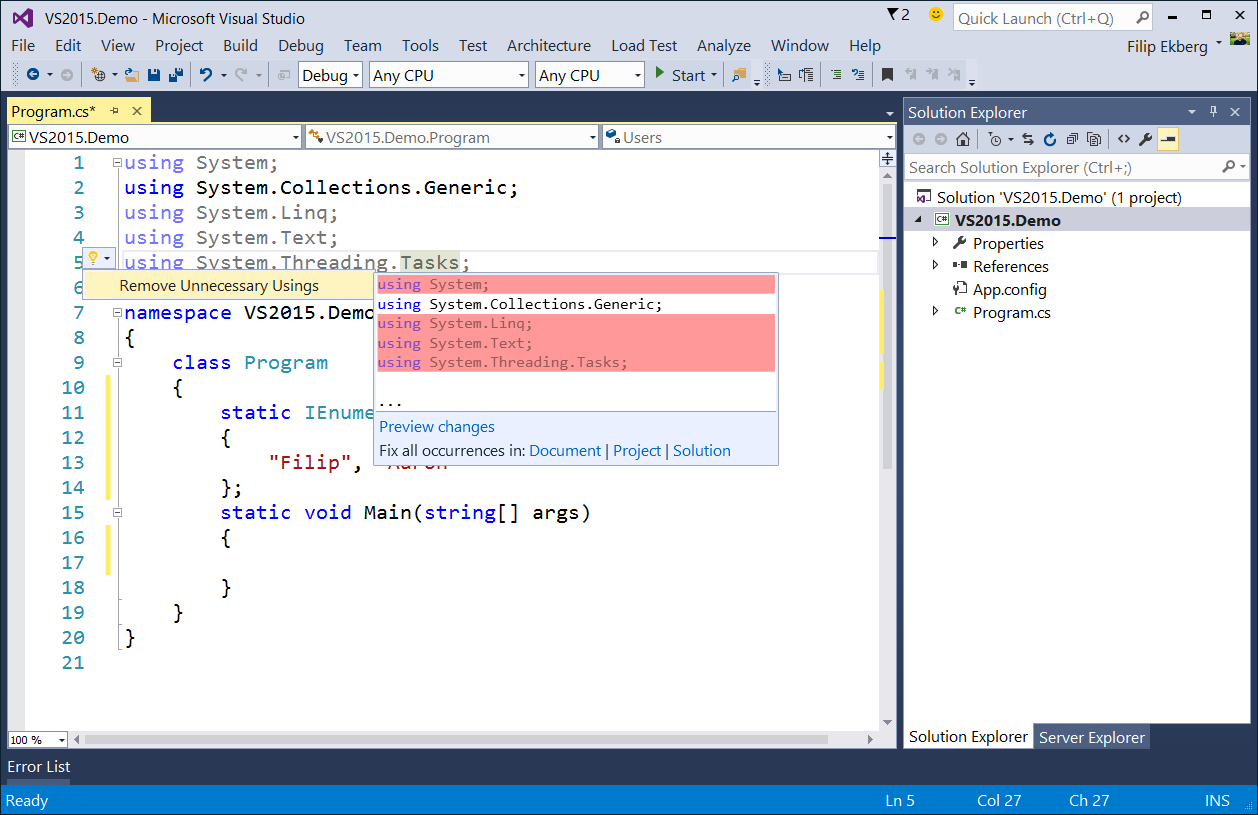1258x815 pixels.
Task: Click the Preview changes link
Action: [x=437, y=427]
